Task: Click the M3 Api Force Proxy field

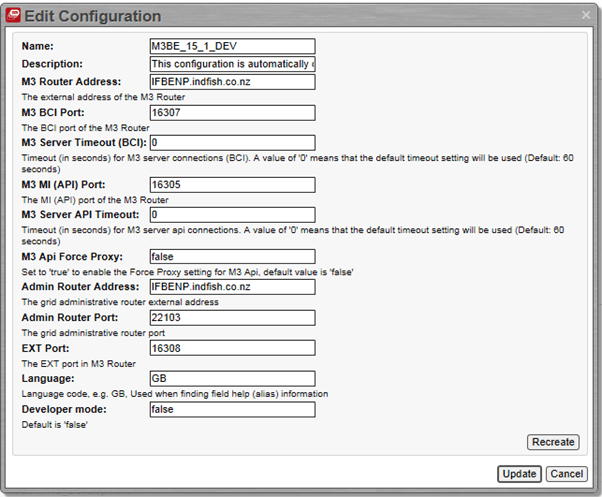Action: (231, 256)
